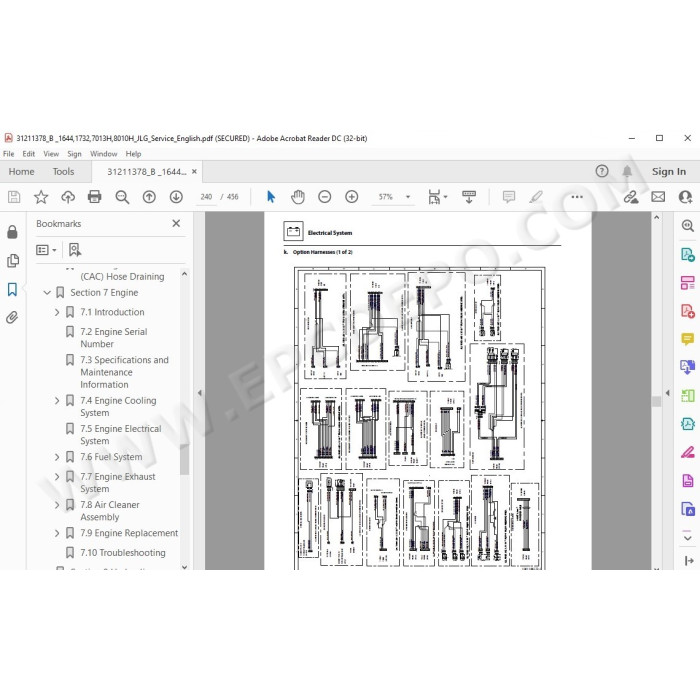Open bookmarks options dropdown
Viewport: 700px width, 700px height.
click(x=46, y=250)
